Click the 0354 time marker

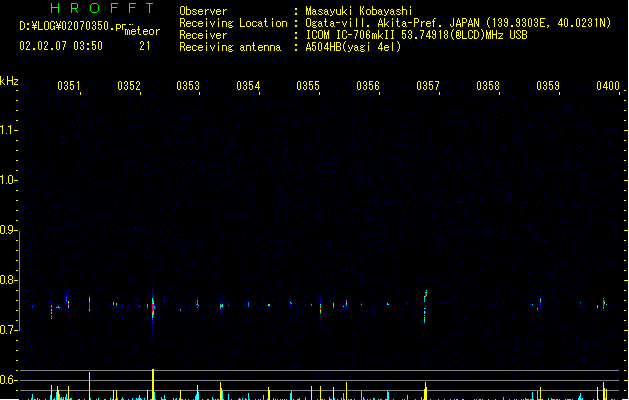[x=248, y=85]
